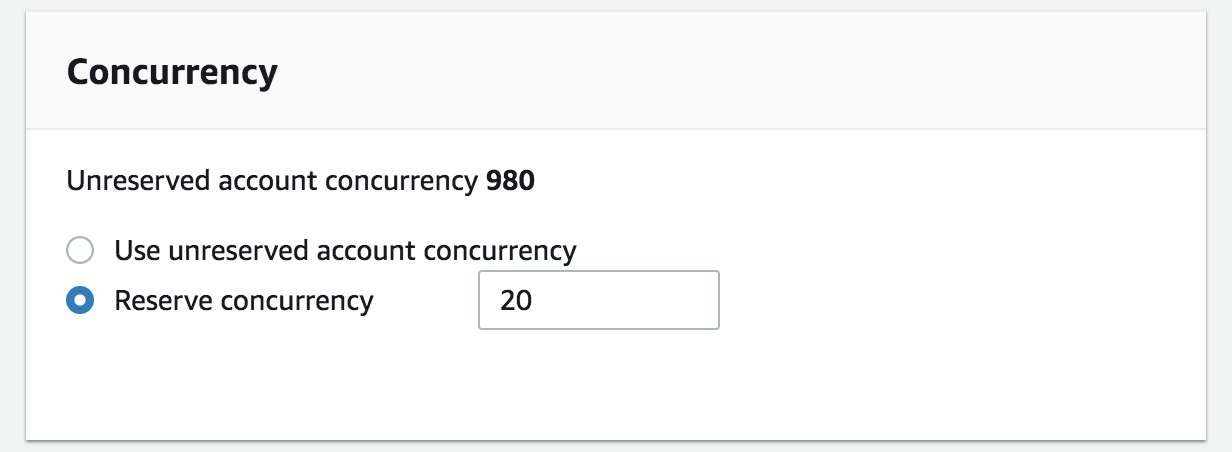Click the bold 980 unreserved concurrency value
This screenshot has width=1232, height=452.
click(510, 183)
